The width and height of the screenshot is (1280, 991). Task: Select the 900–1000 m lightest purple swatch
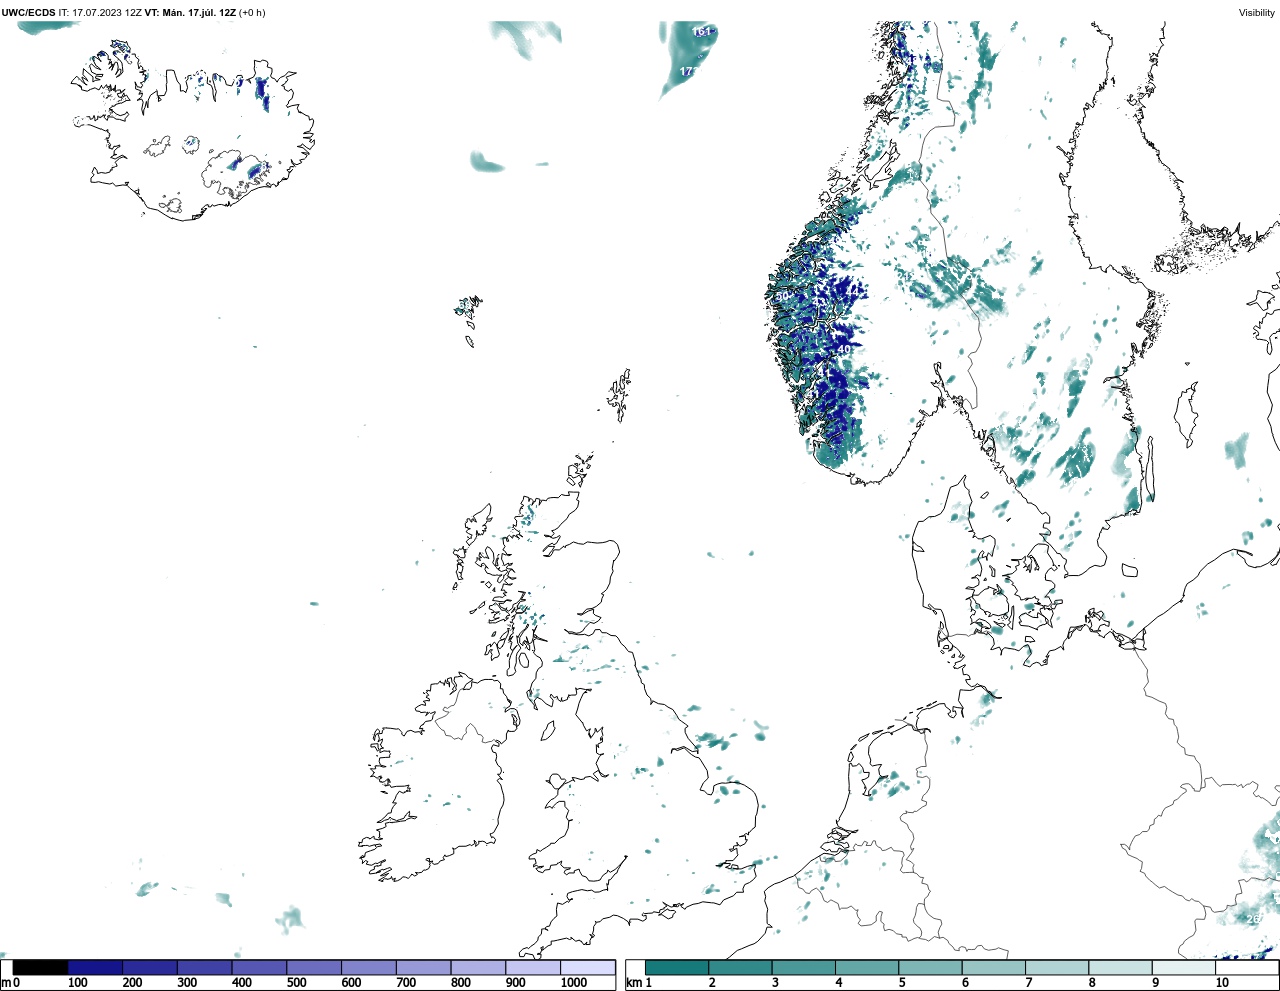(x=533, y=967)
